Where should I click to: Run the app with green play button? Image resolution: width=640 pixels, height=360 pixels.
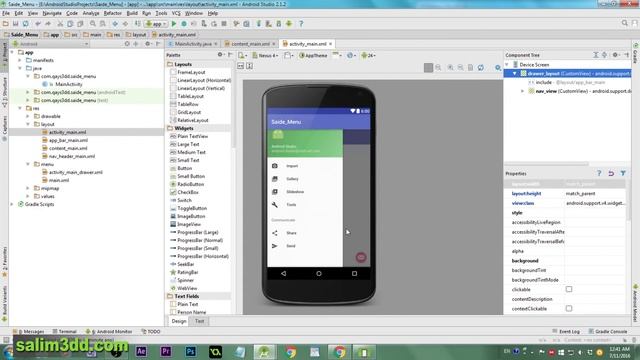click(174, 24)
